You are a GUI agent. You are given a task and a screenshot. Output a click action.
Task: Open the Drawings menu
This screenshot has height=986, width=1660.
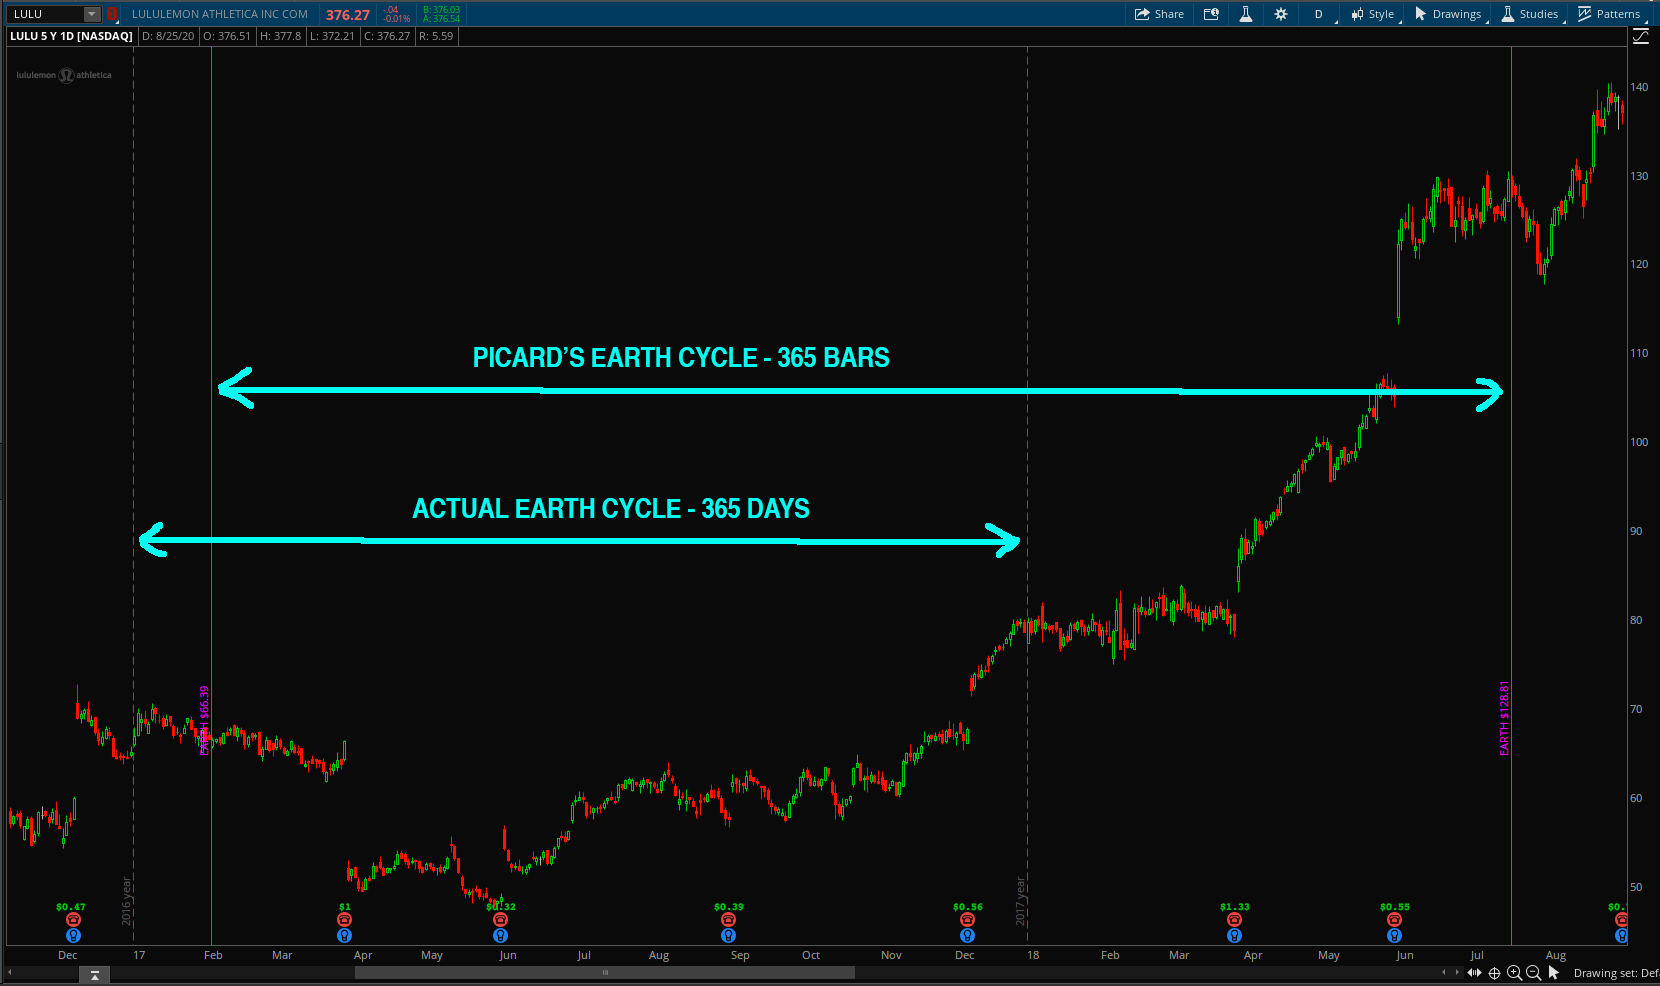click(x=1449, y=14)
